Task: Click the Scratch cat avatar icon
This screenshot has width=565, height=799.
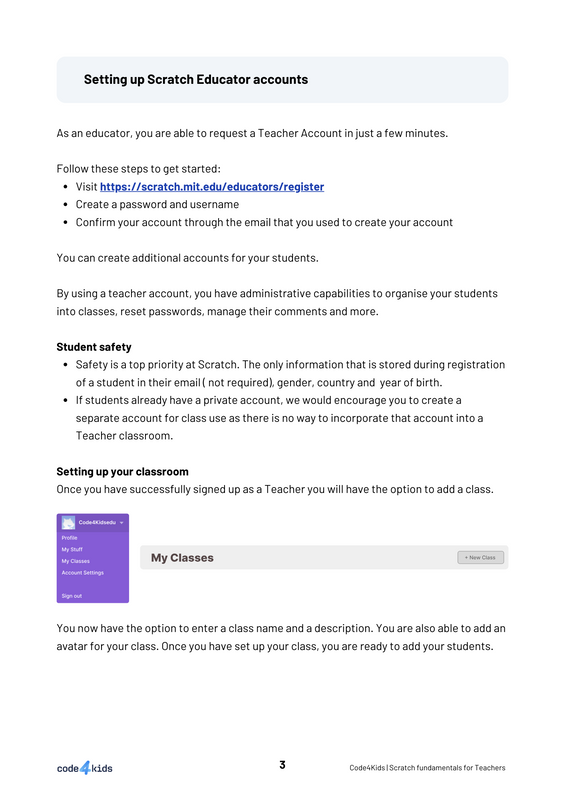Action: (68, 522)
